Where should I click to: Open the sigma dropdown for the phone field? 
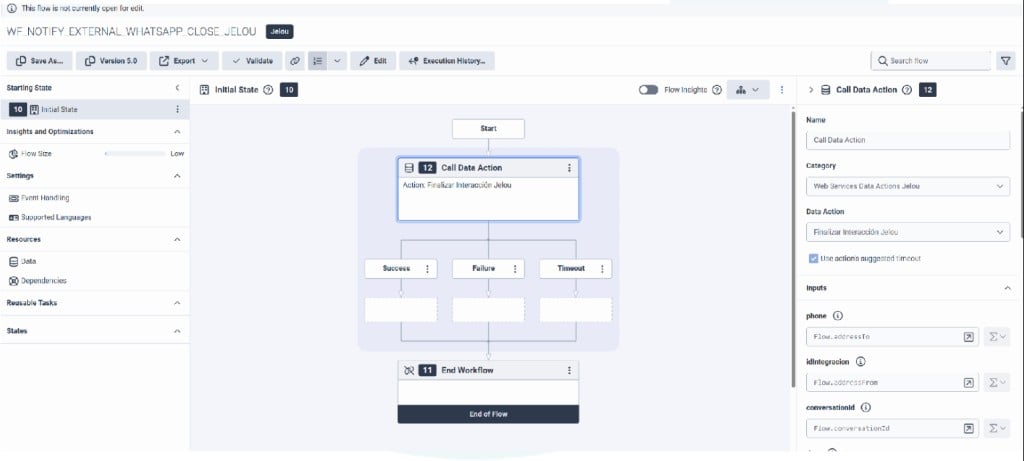tap(997, 337)
